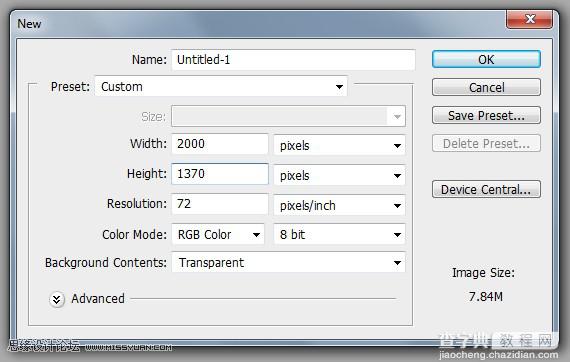
Task: Click the Width: label
Action: (x=148, y=144)
